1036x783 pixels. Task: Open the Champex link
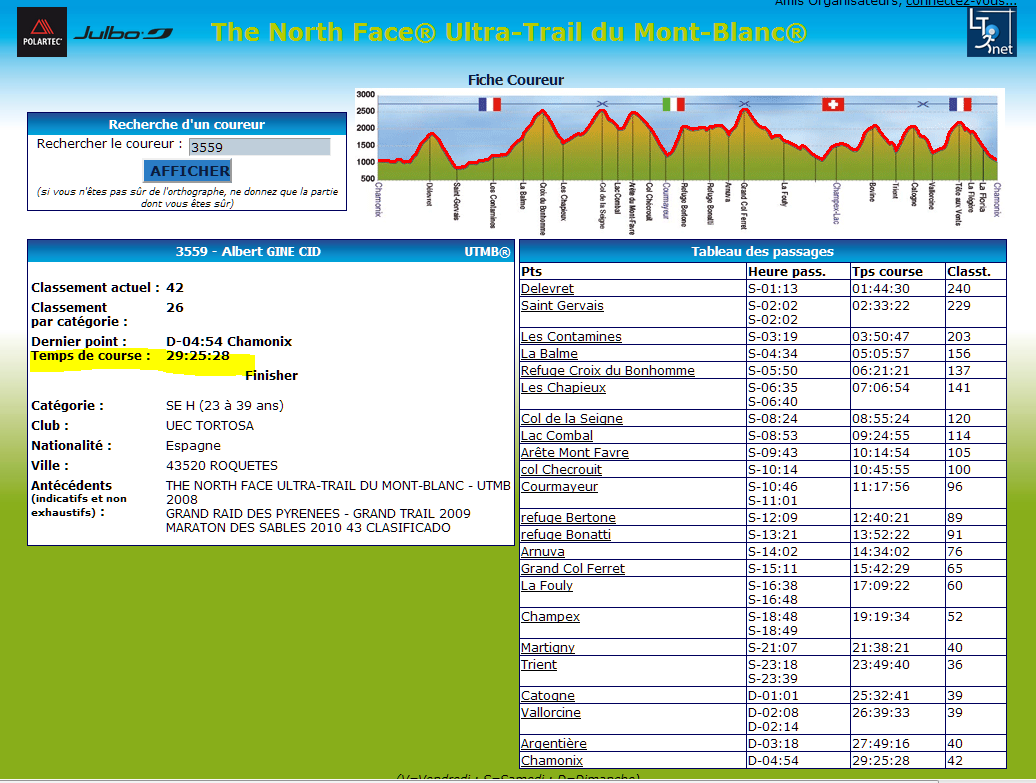pyautogui.click(x=550, y=617)
